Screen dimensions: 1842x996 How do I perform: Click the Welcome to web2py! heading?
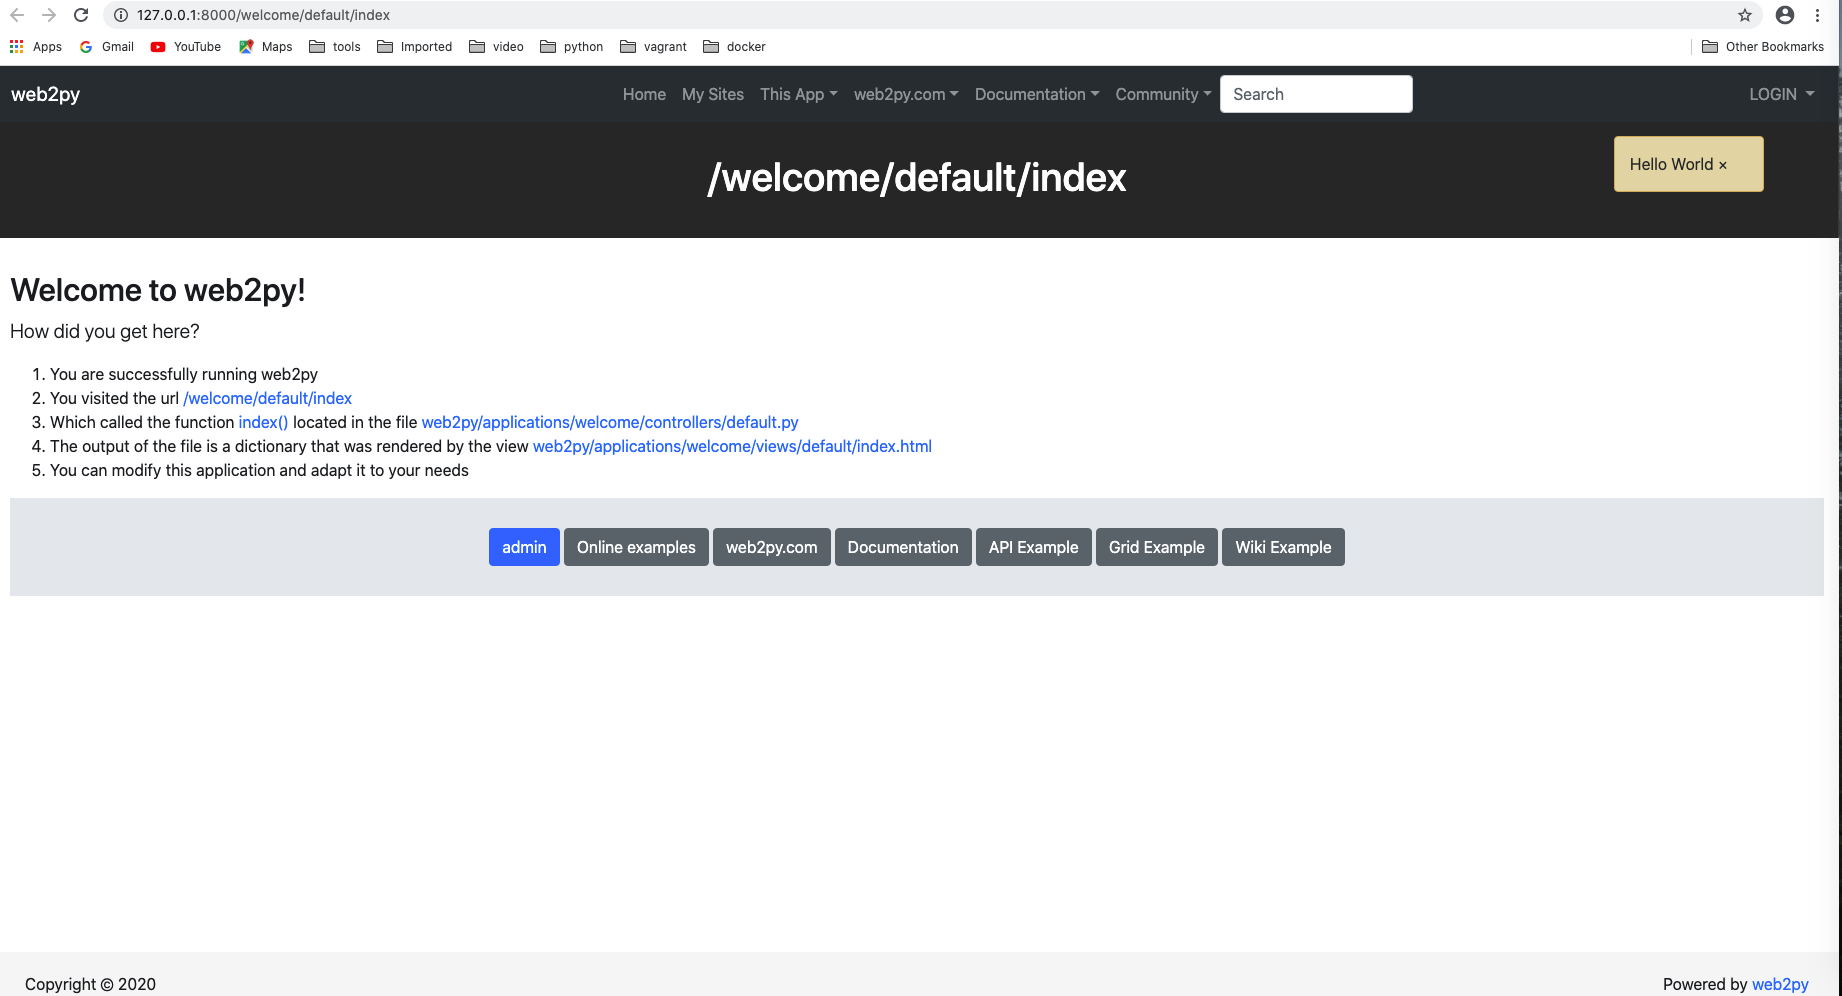(158, 290)
